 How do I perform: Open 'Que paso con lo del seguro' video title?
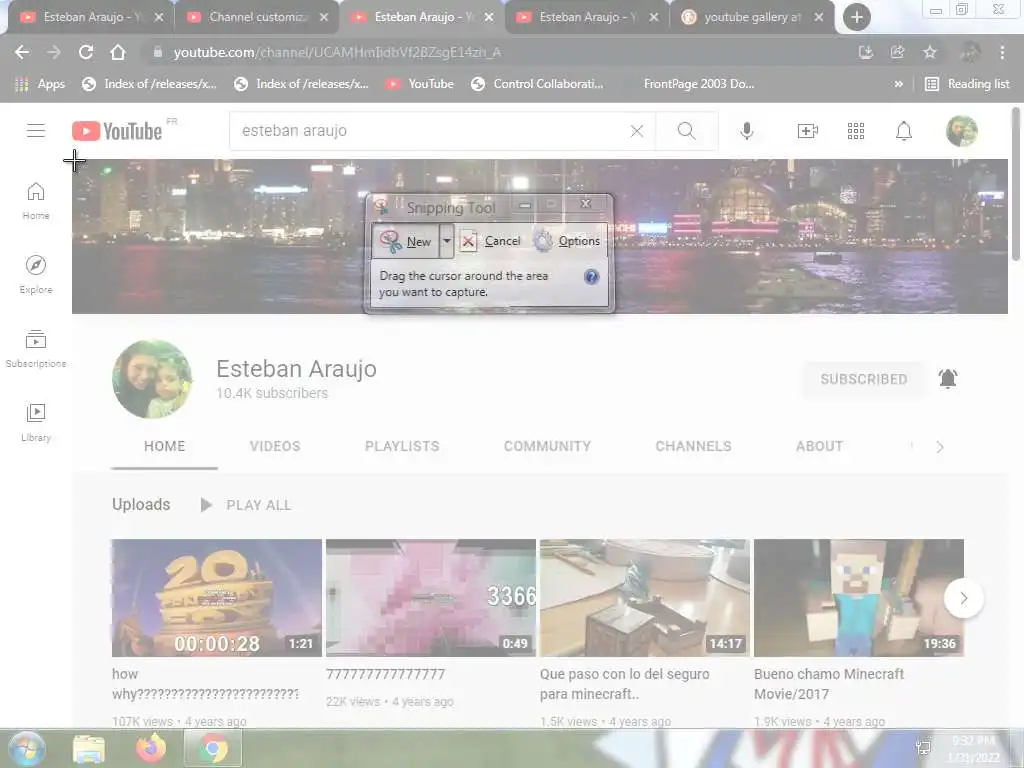624,684
